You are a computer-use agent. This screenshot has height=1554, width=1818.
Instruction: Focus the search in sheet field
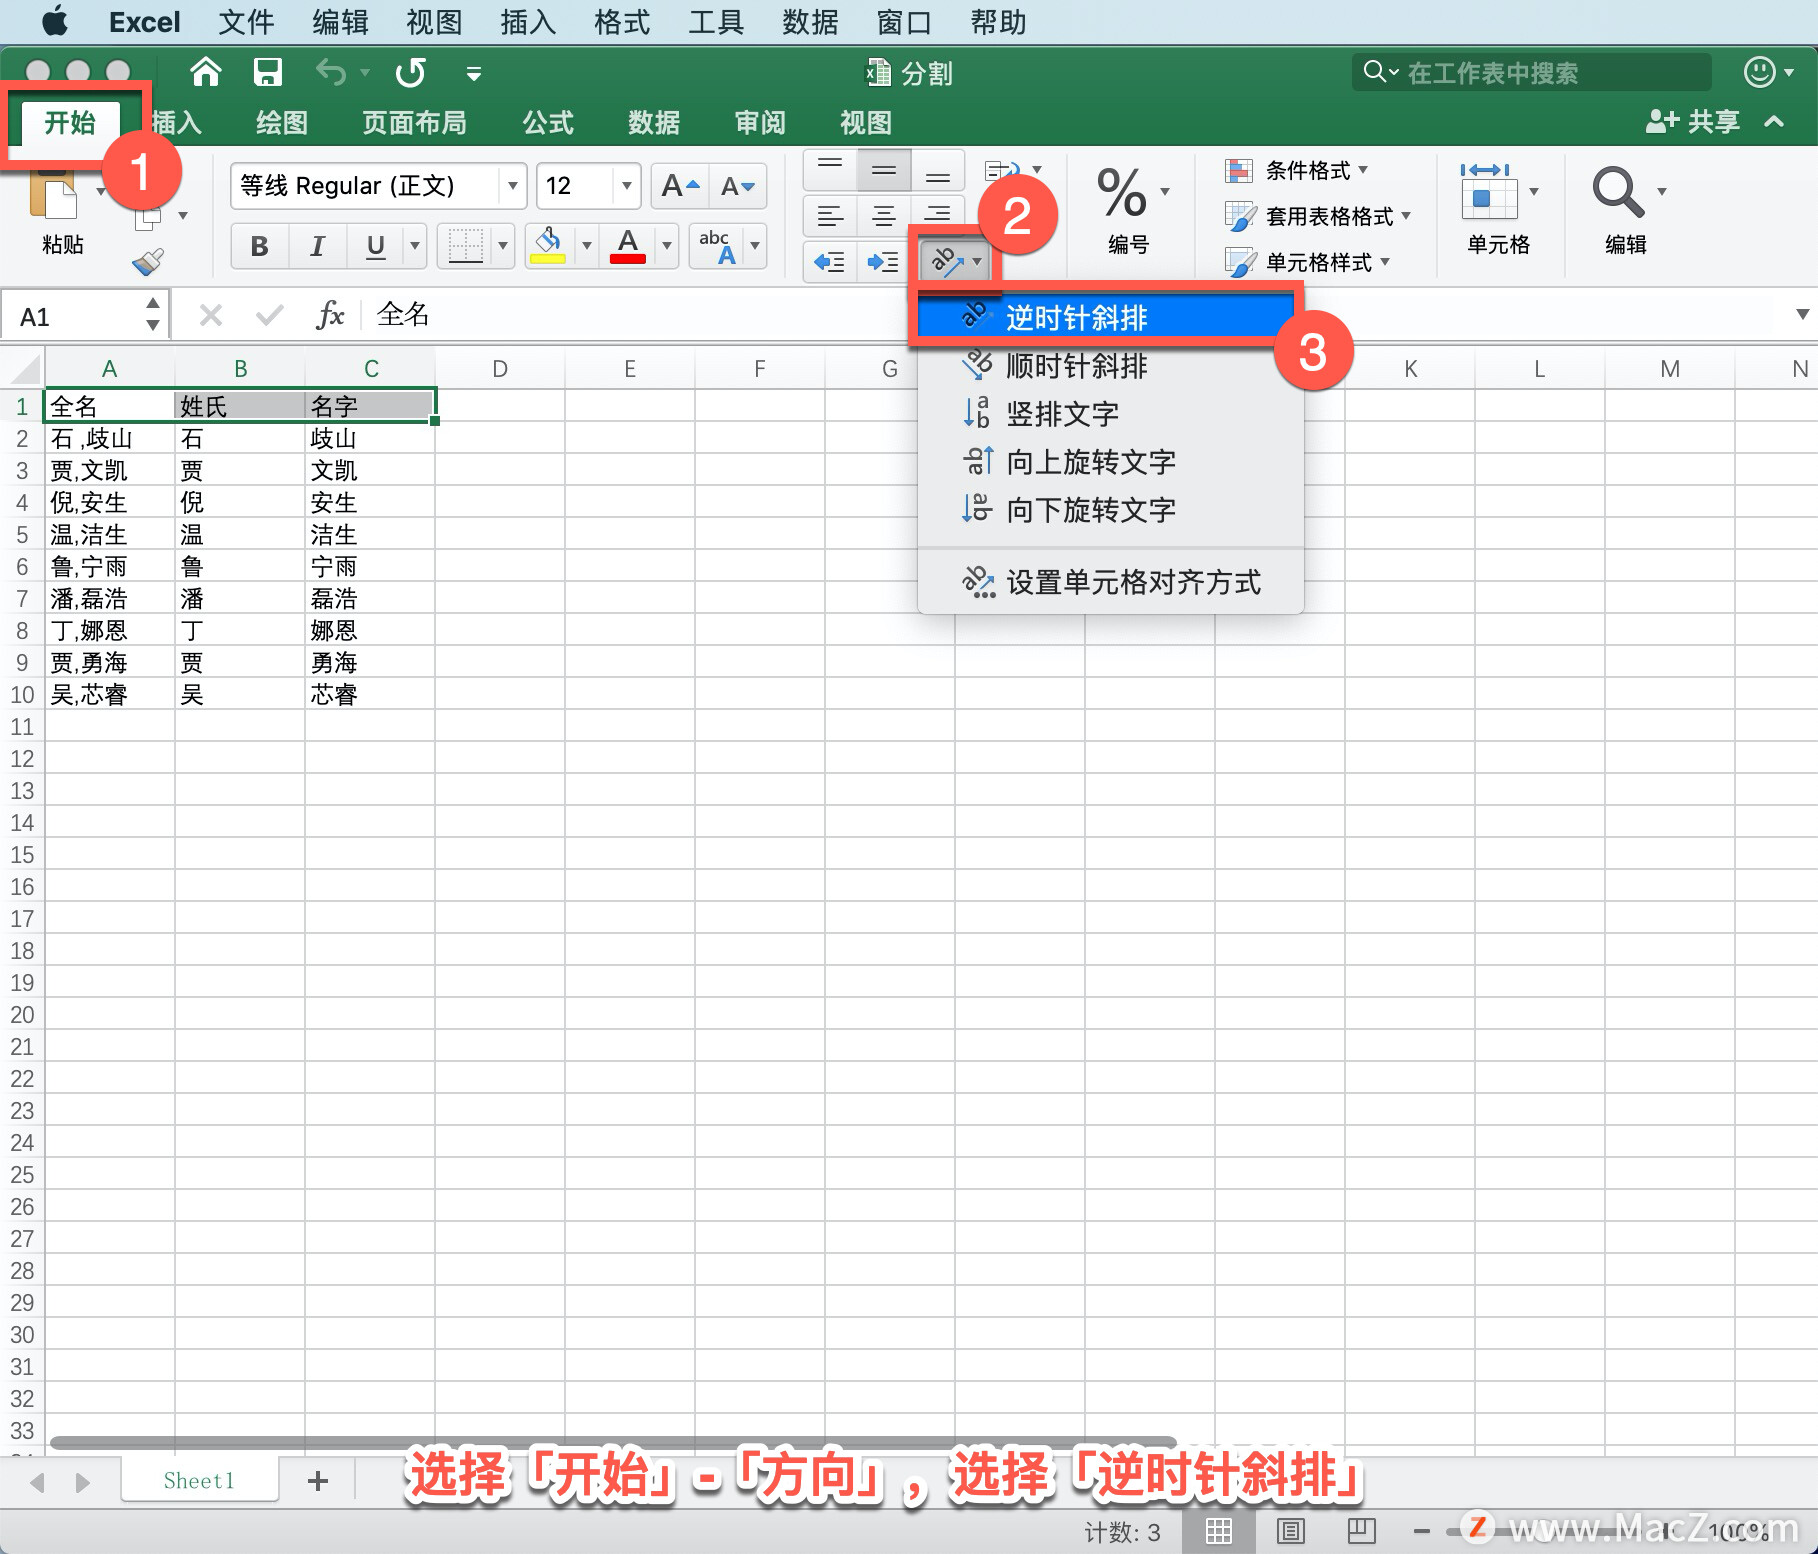(x=1532, y=72)
